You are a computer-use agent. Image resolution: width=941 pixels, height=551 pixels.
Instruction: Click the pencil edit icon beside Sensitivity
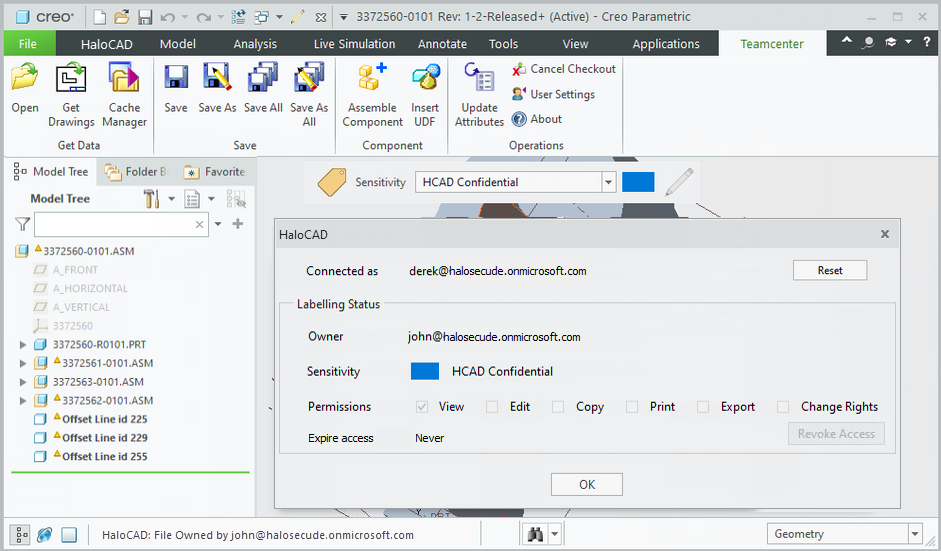click(679, 182)
